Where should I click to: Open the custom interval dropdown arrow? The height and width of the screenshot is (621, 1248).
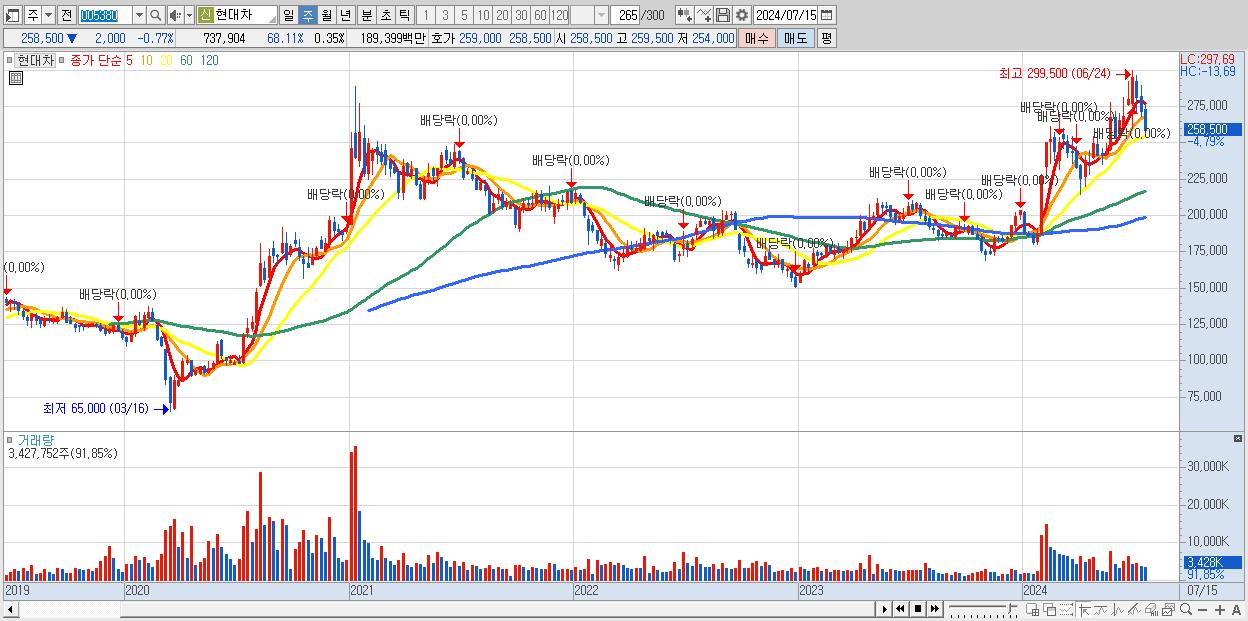point(600,15)
